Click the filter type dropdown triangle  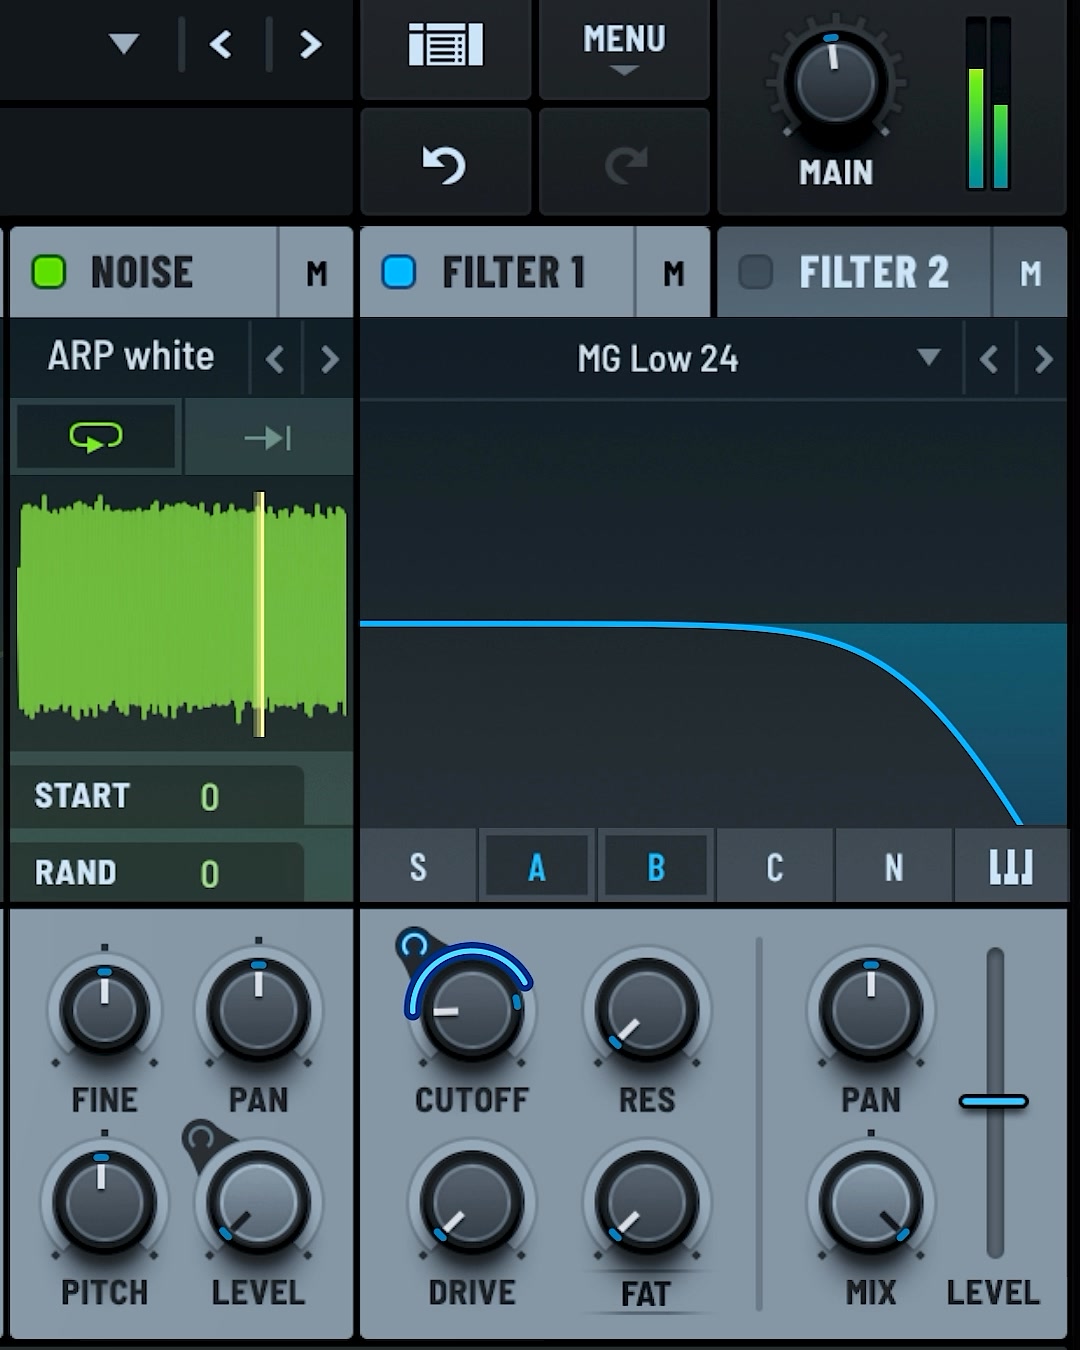(x=929, y=357)
